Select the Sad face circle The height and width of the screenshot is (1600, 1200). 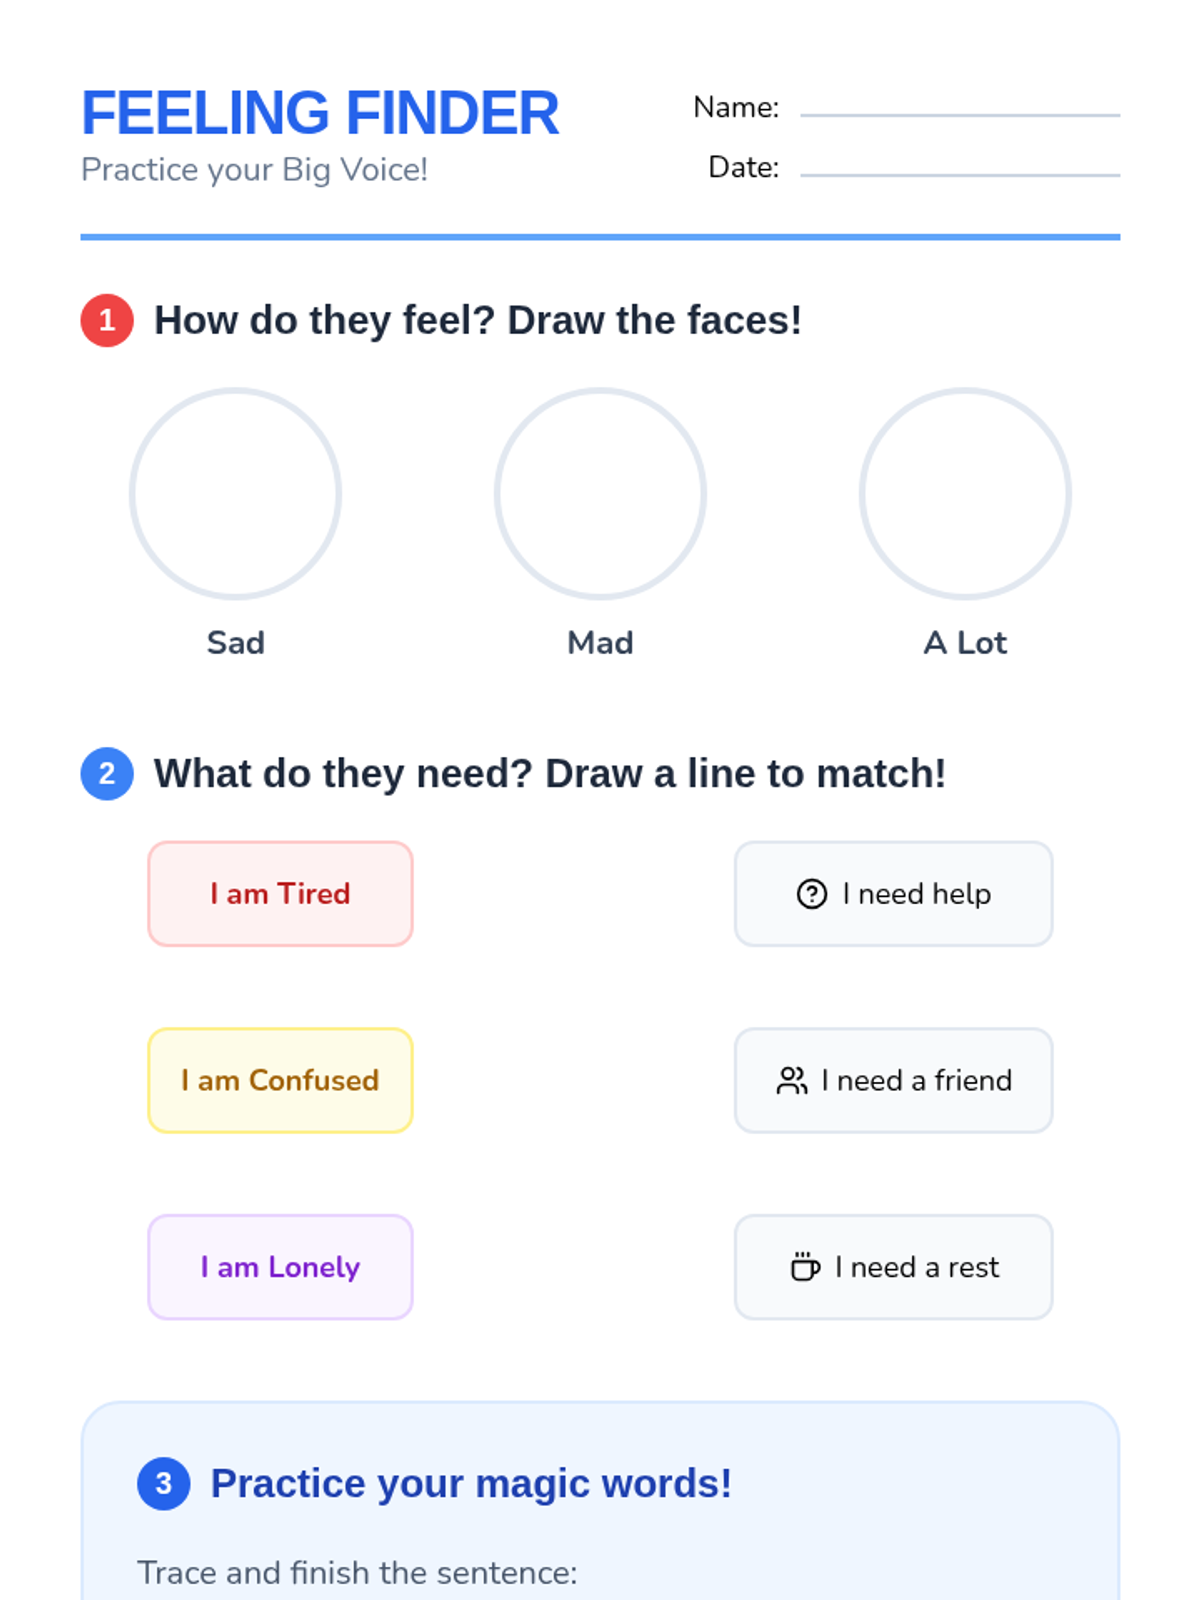coord(235,494)
